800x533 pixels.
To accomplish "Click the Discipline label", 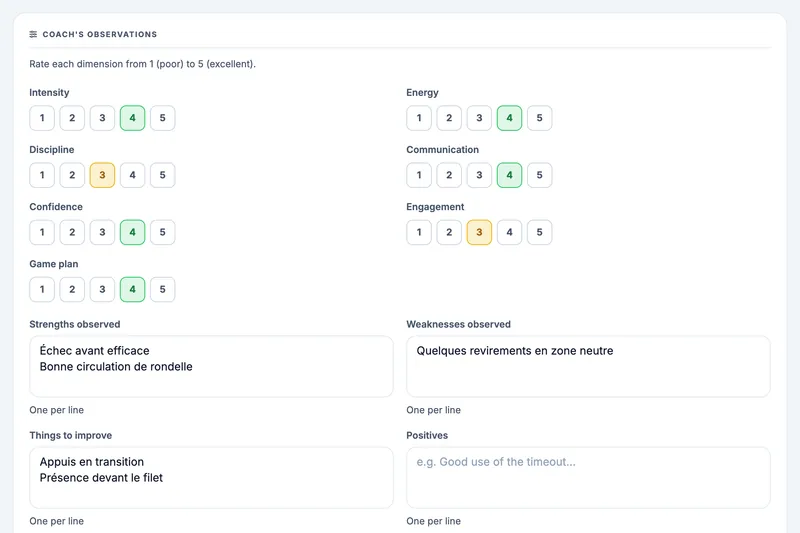I will (52, 150).
